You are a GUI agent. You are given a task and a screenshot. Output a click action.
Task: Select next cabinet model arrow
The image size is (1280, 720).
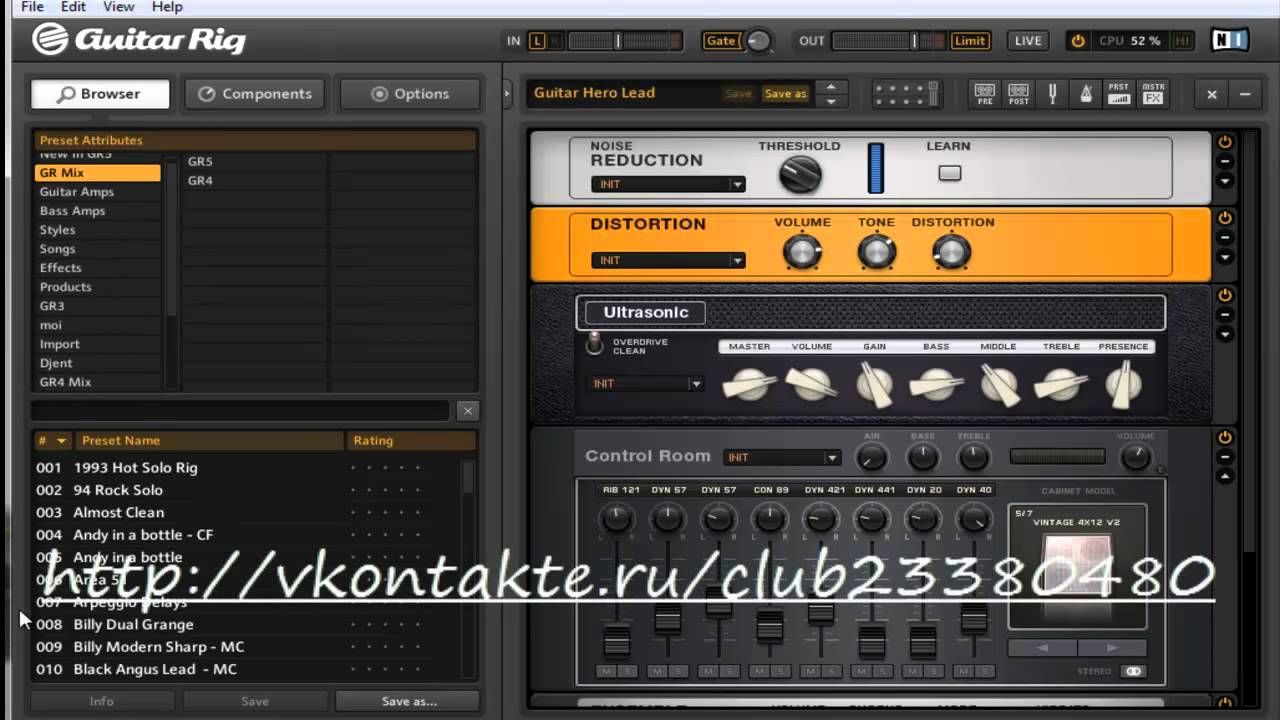pos(1112,648)
